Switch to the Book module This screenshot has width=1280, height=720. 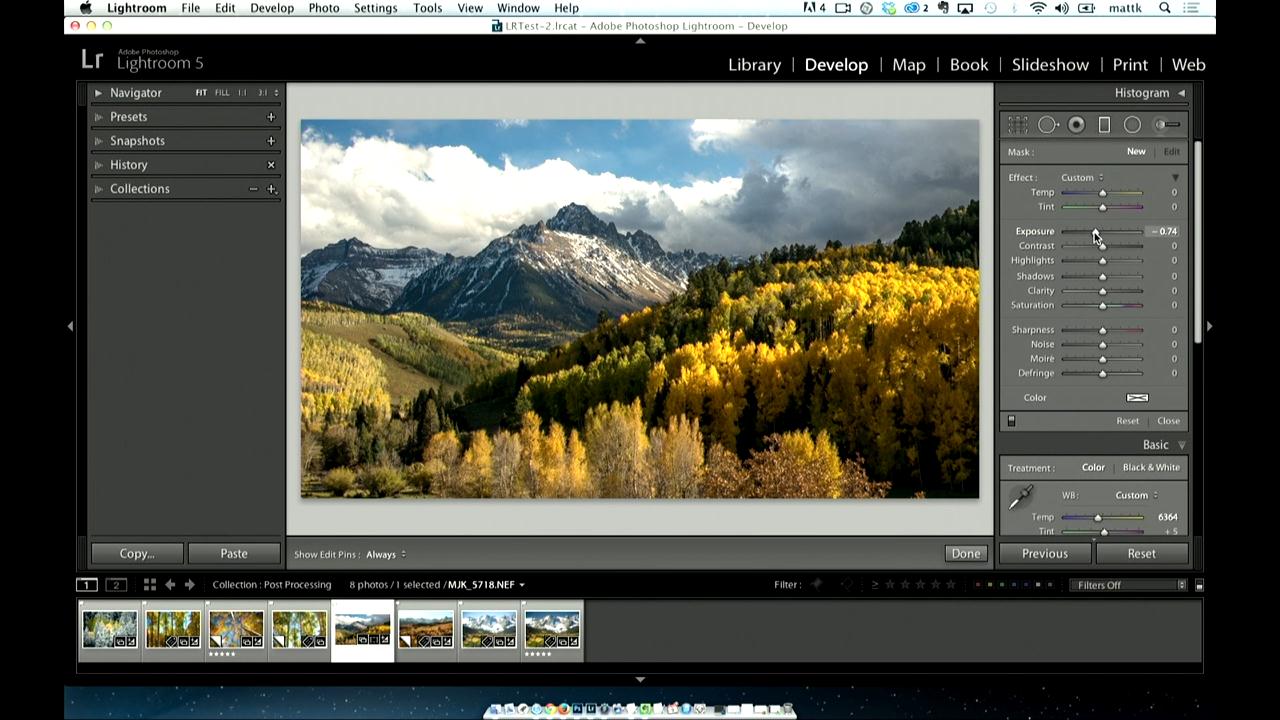968,64
